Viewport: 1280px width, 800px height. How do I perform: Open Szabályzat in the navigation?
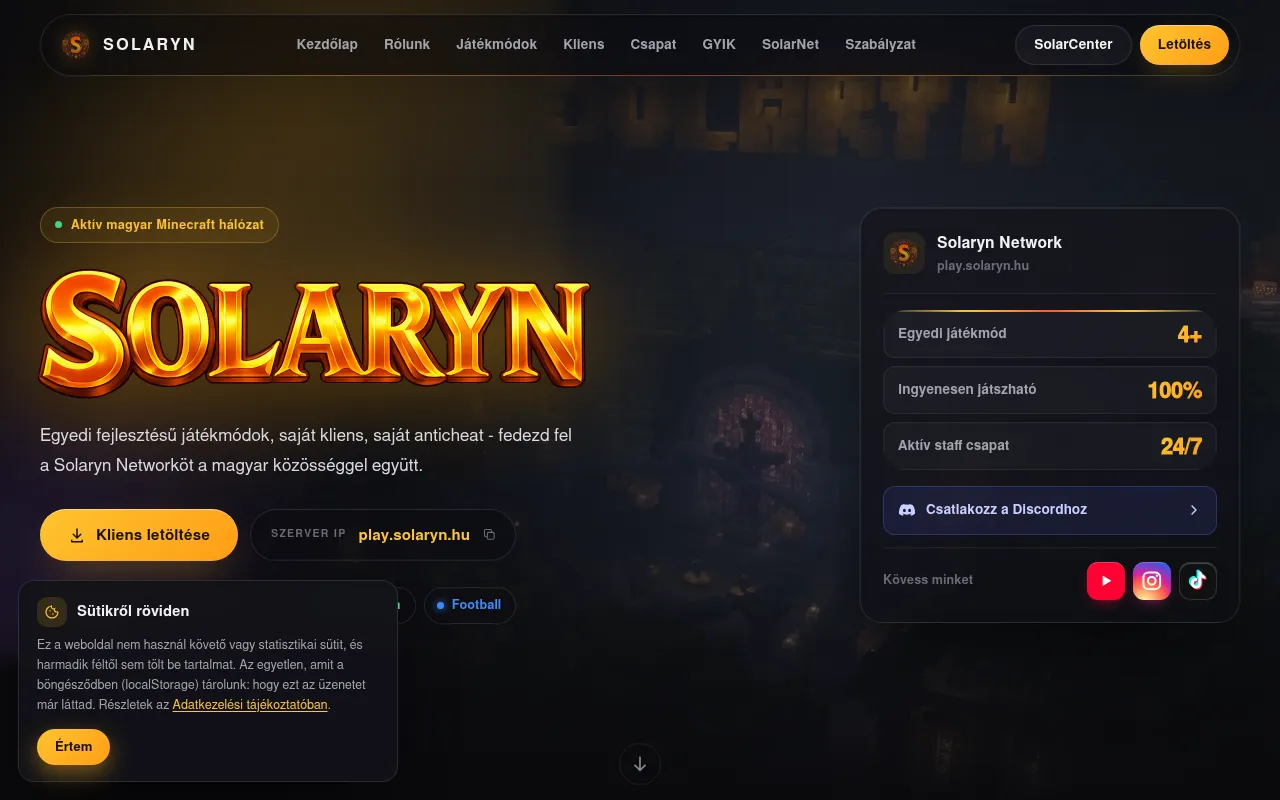[x=880, y=44]
